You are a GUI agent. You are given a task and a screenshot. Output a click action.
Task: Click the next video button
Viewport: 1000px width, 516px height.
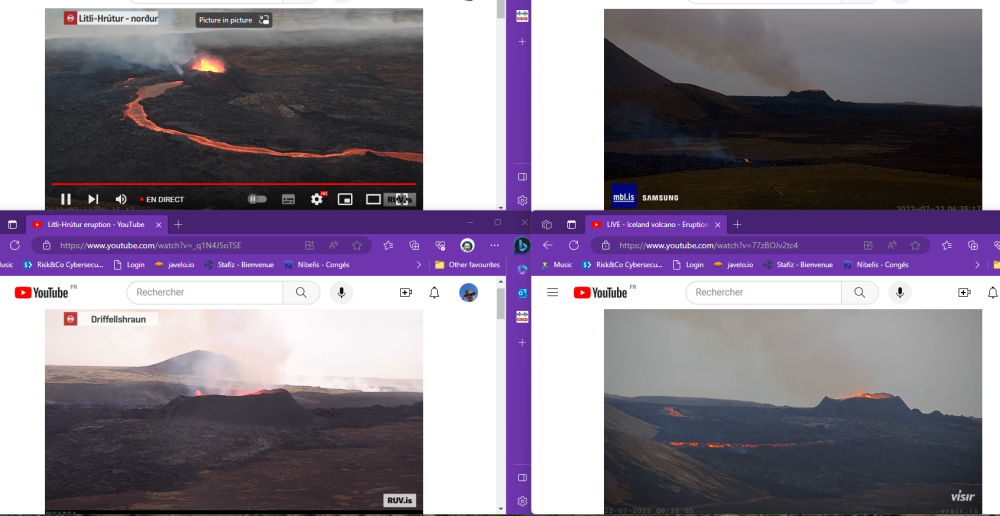[x=93, y=199]
